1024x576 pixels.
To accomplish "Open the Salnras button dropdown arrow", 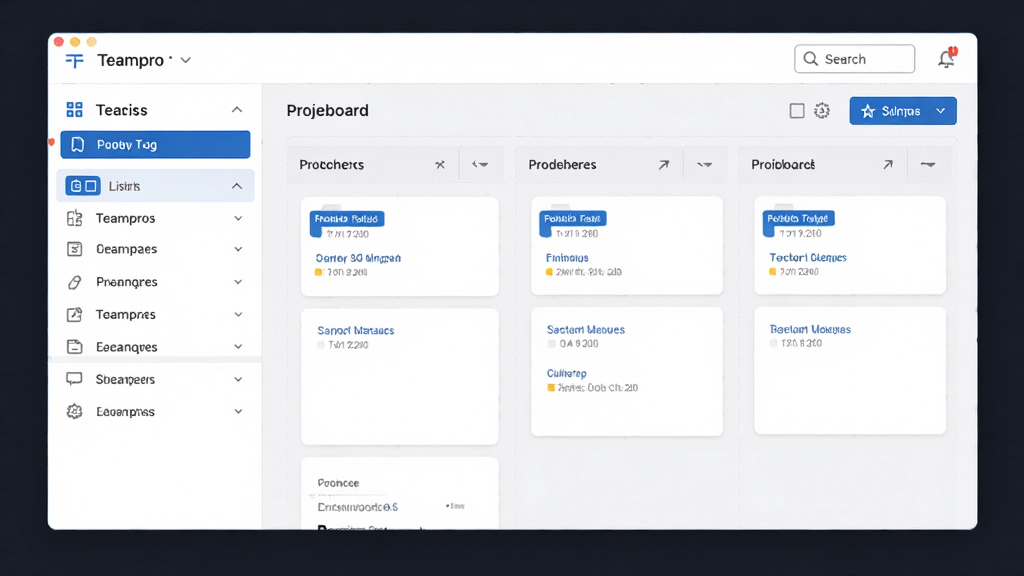I will 941,111.
